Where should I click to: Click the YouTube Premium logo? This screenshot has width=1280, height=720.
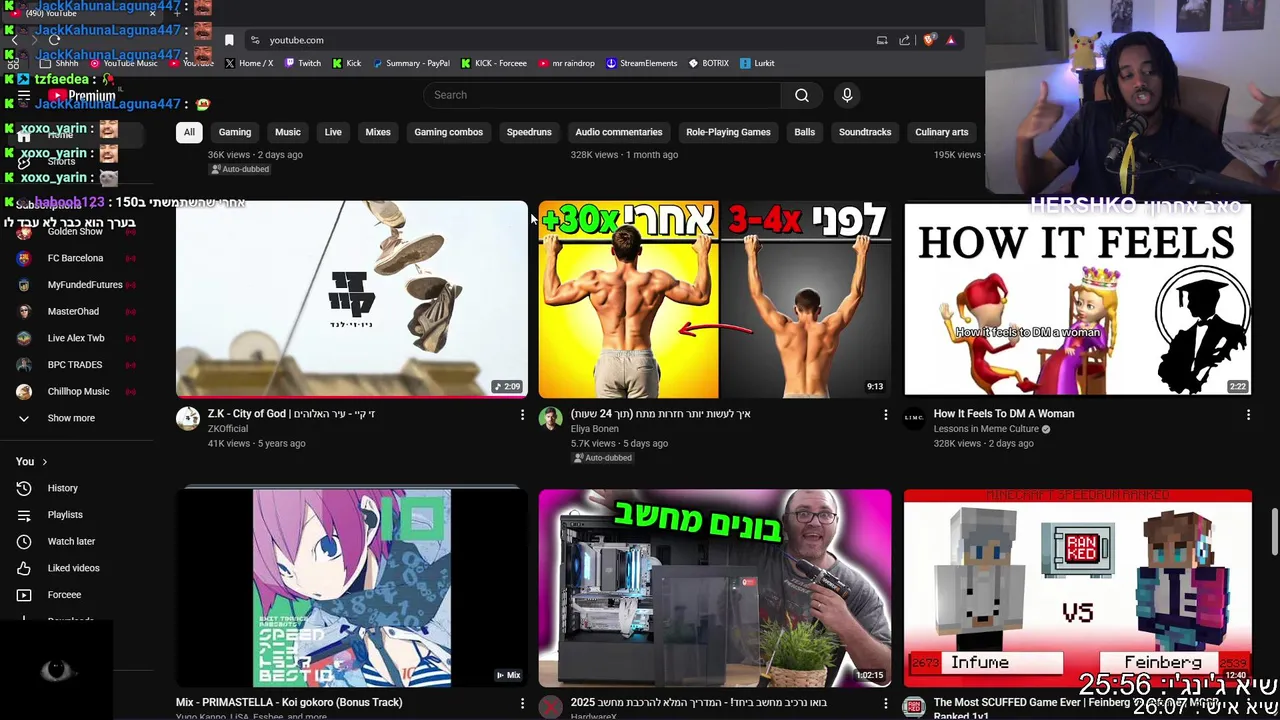[x=82, y=96]
